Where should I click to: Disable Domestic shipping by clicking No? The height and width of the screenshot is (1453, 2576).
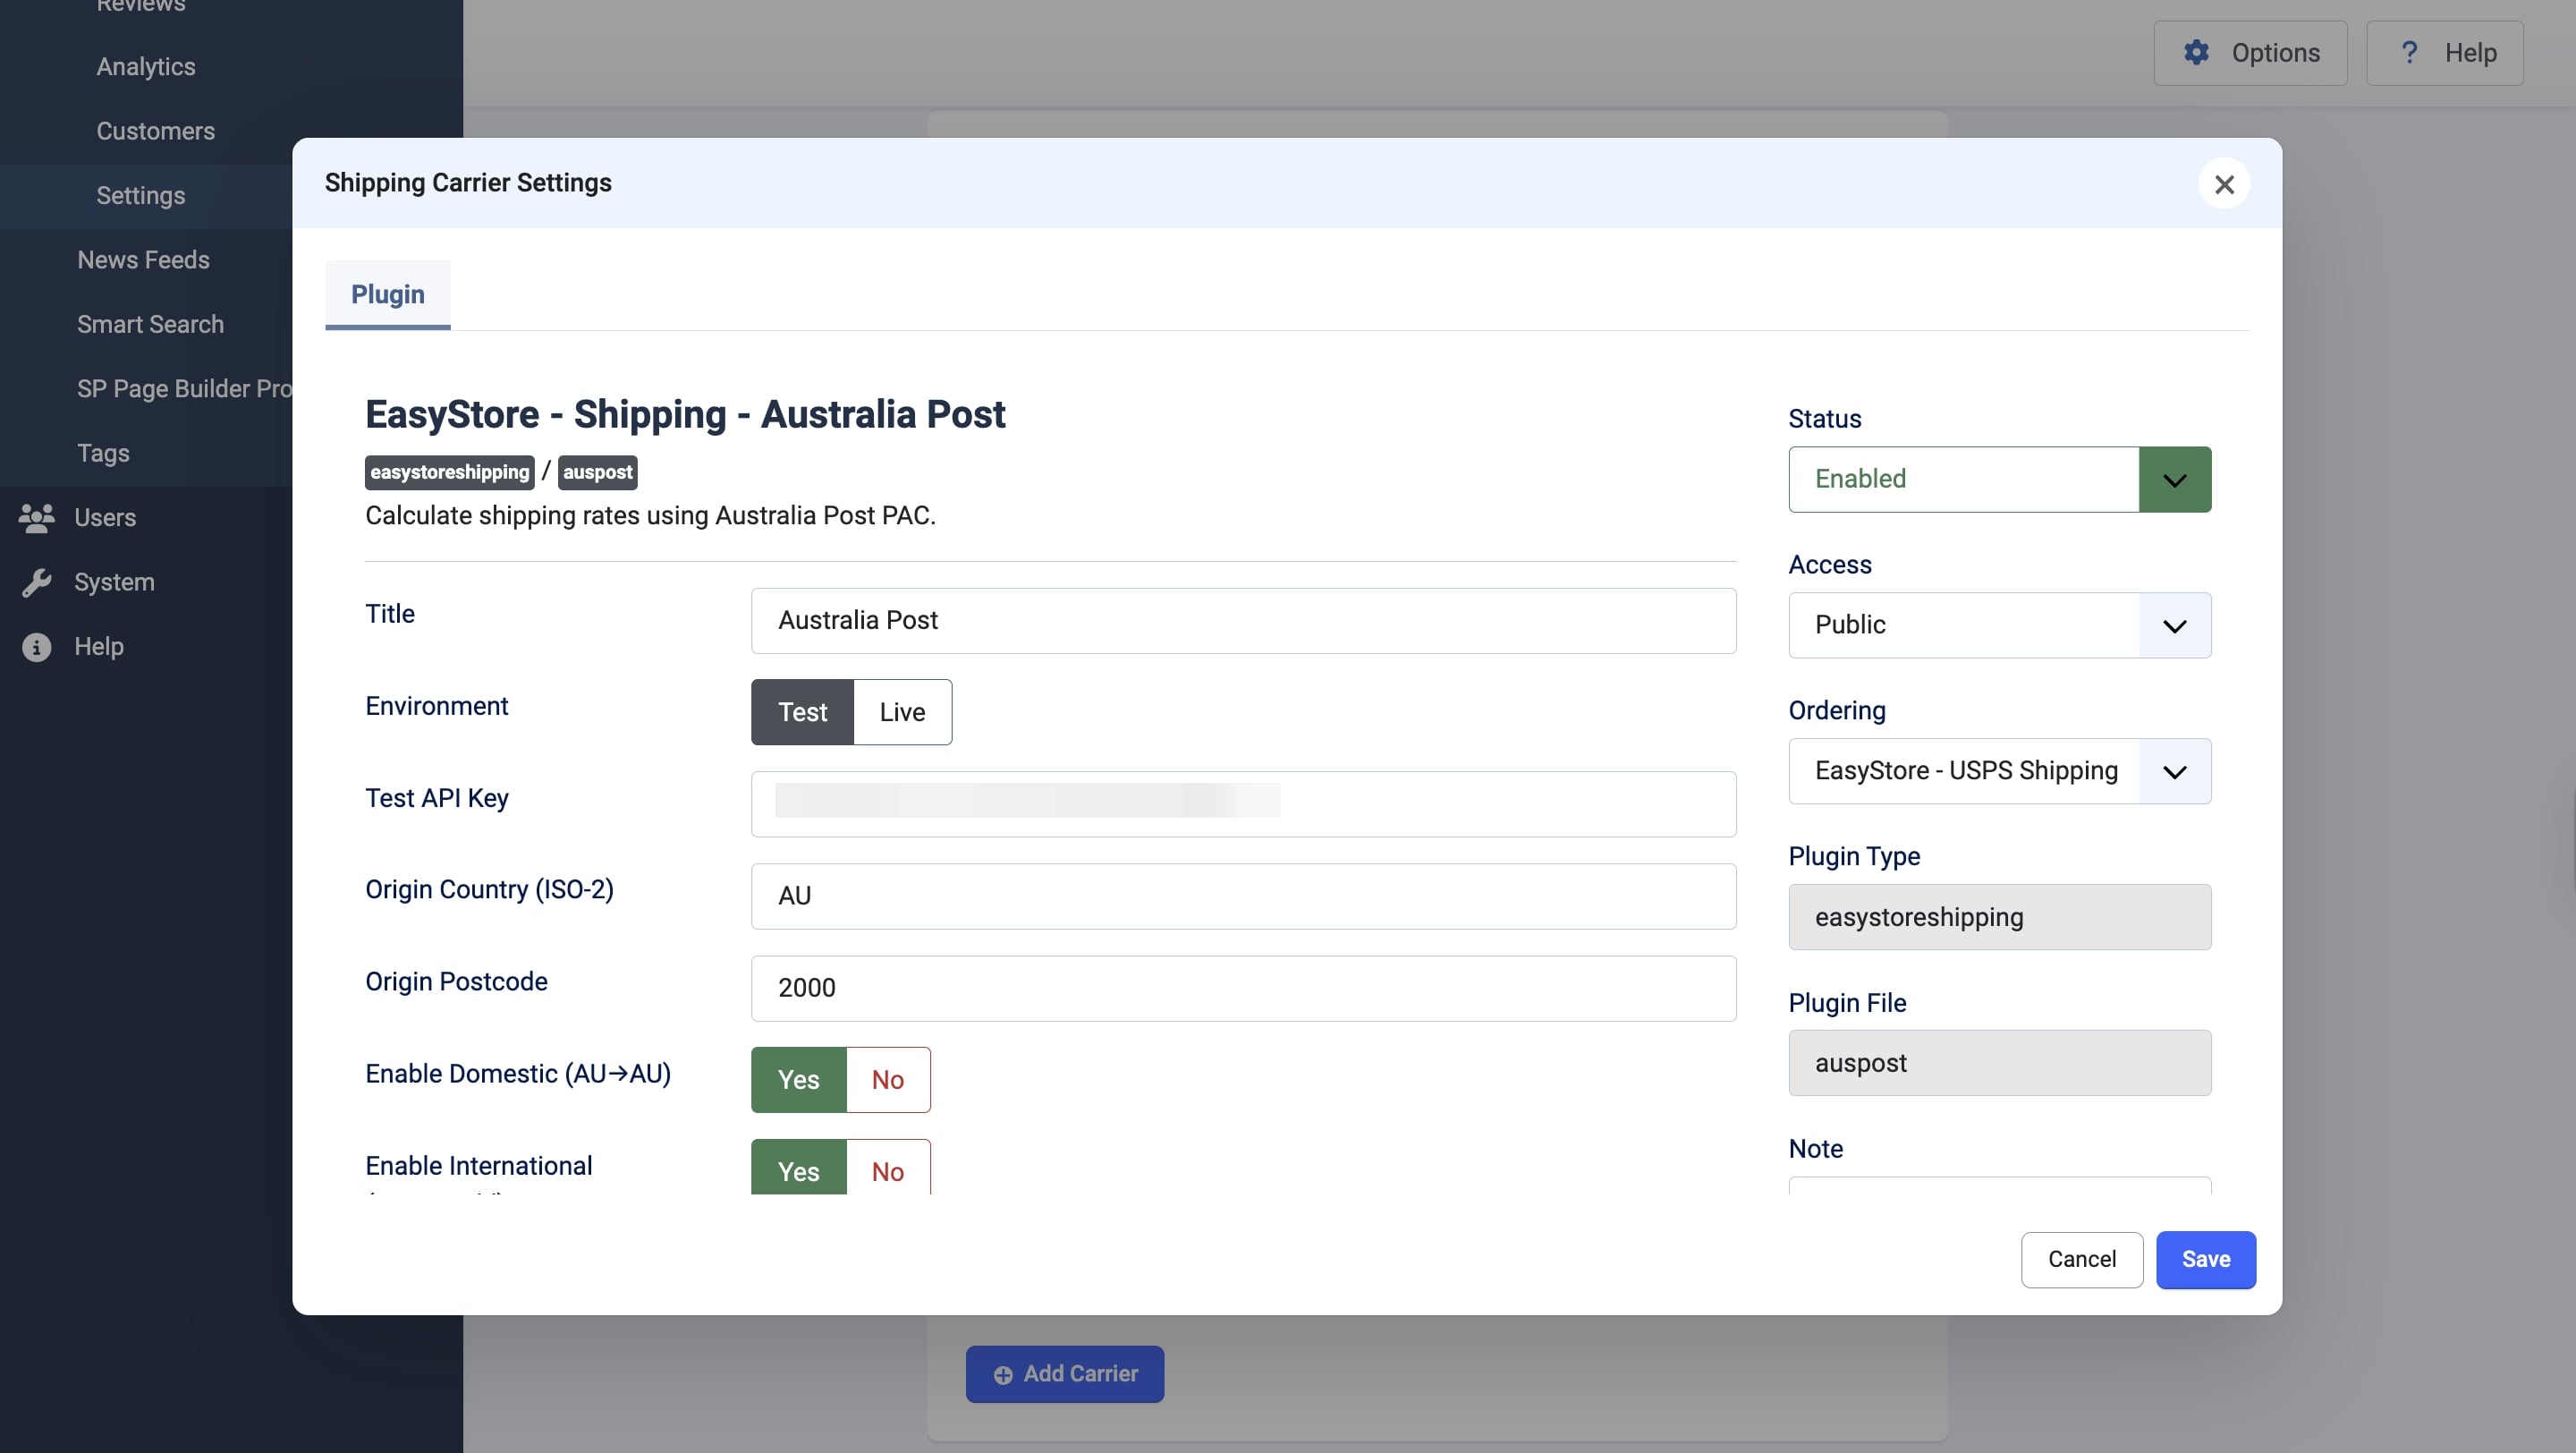[x=887, y=1080]
